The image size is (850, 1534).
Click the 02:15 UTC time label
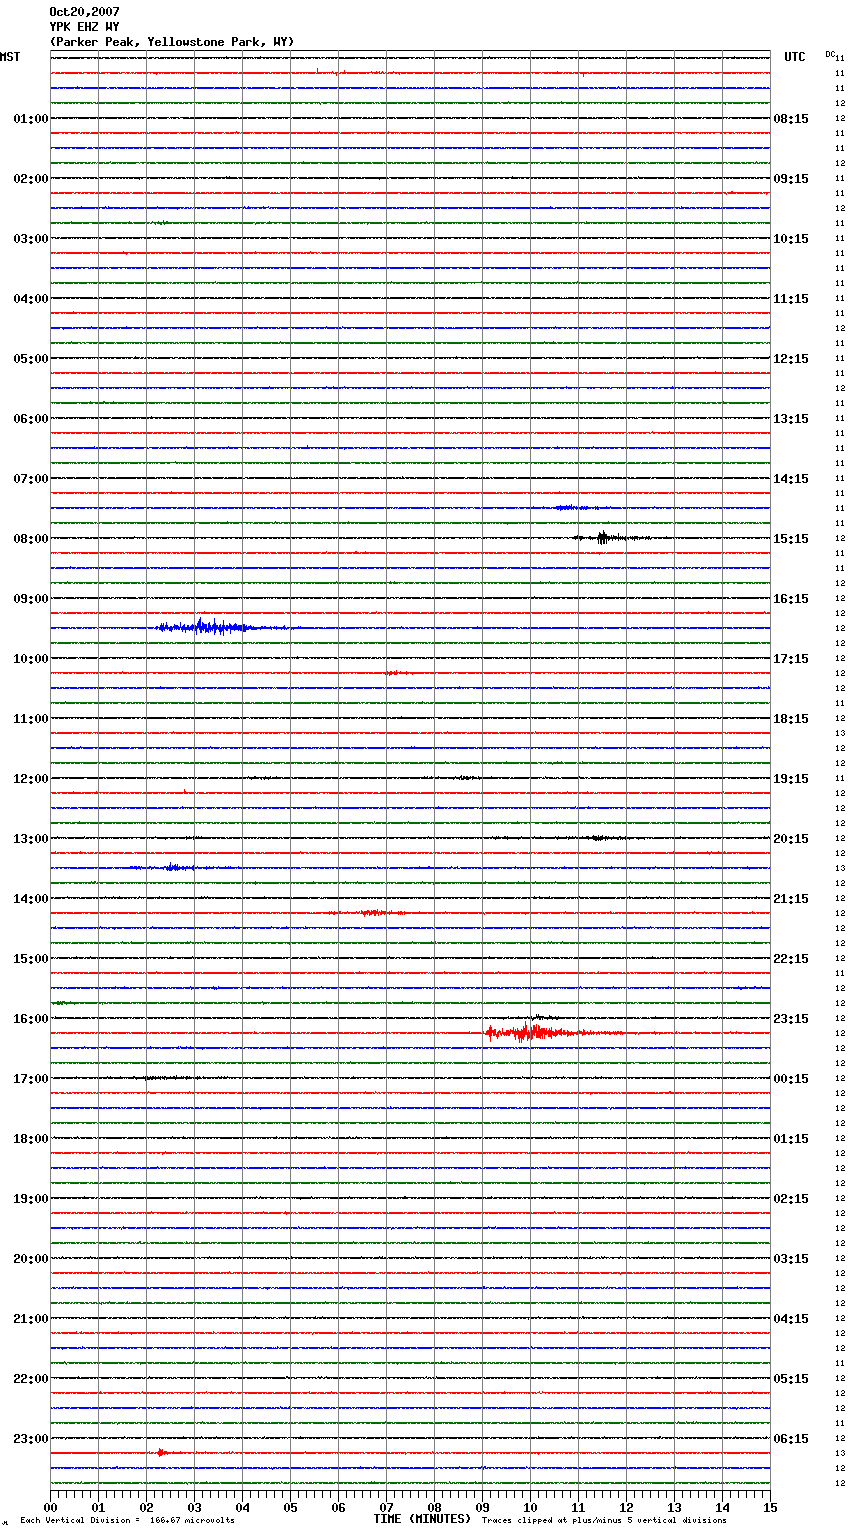coord(791,1199)
